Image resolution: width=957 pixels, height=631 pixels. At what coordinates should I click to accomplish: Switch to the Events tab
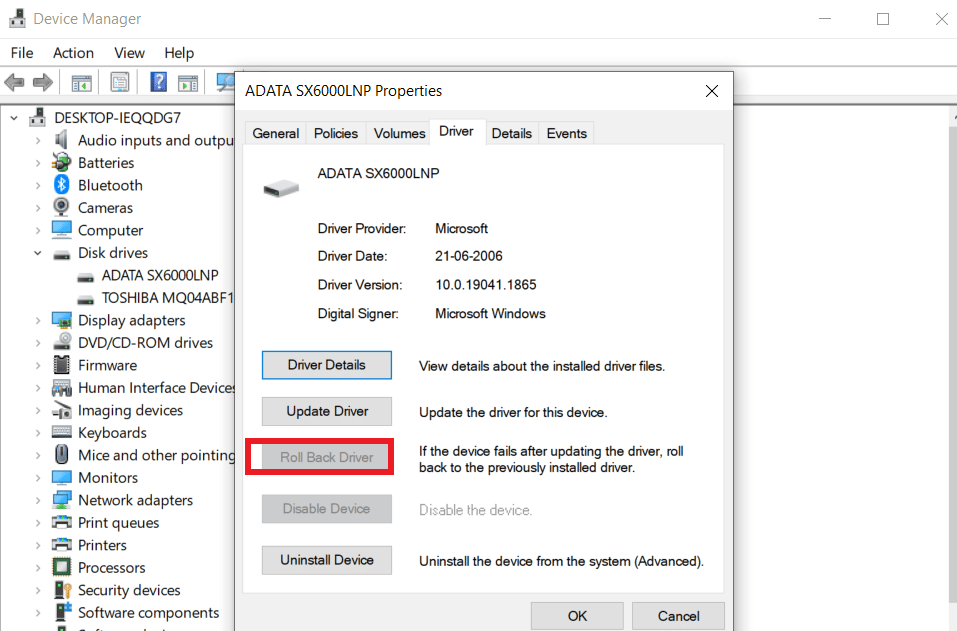click(566, 133)
